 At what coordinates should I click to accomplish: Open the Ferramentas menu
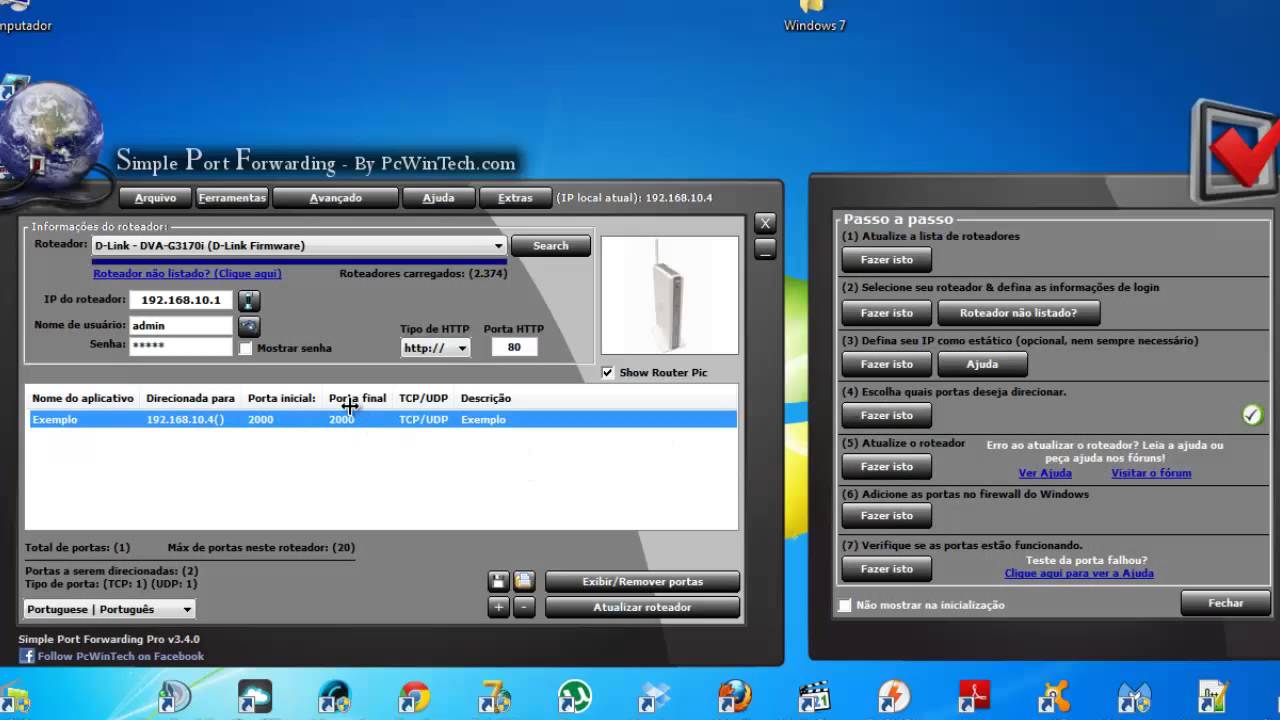tap(232, 198)
